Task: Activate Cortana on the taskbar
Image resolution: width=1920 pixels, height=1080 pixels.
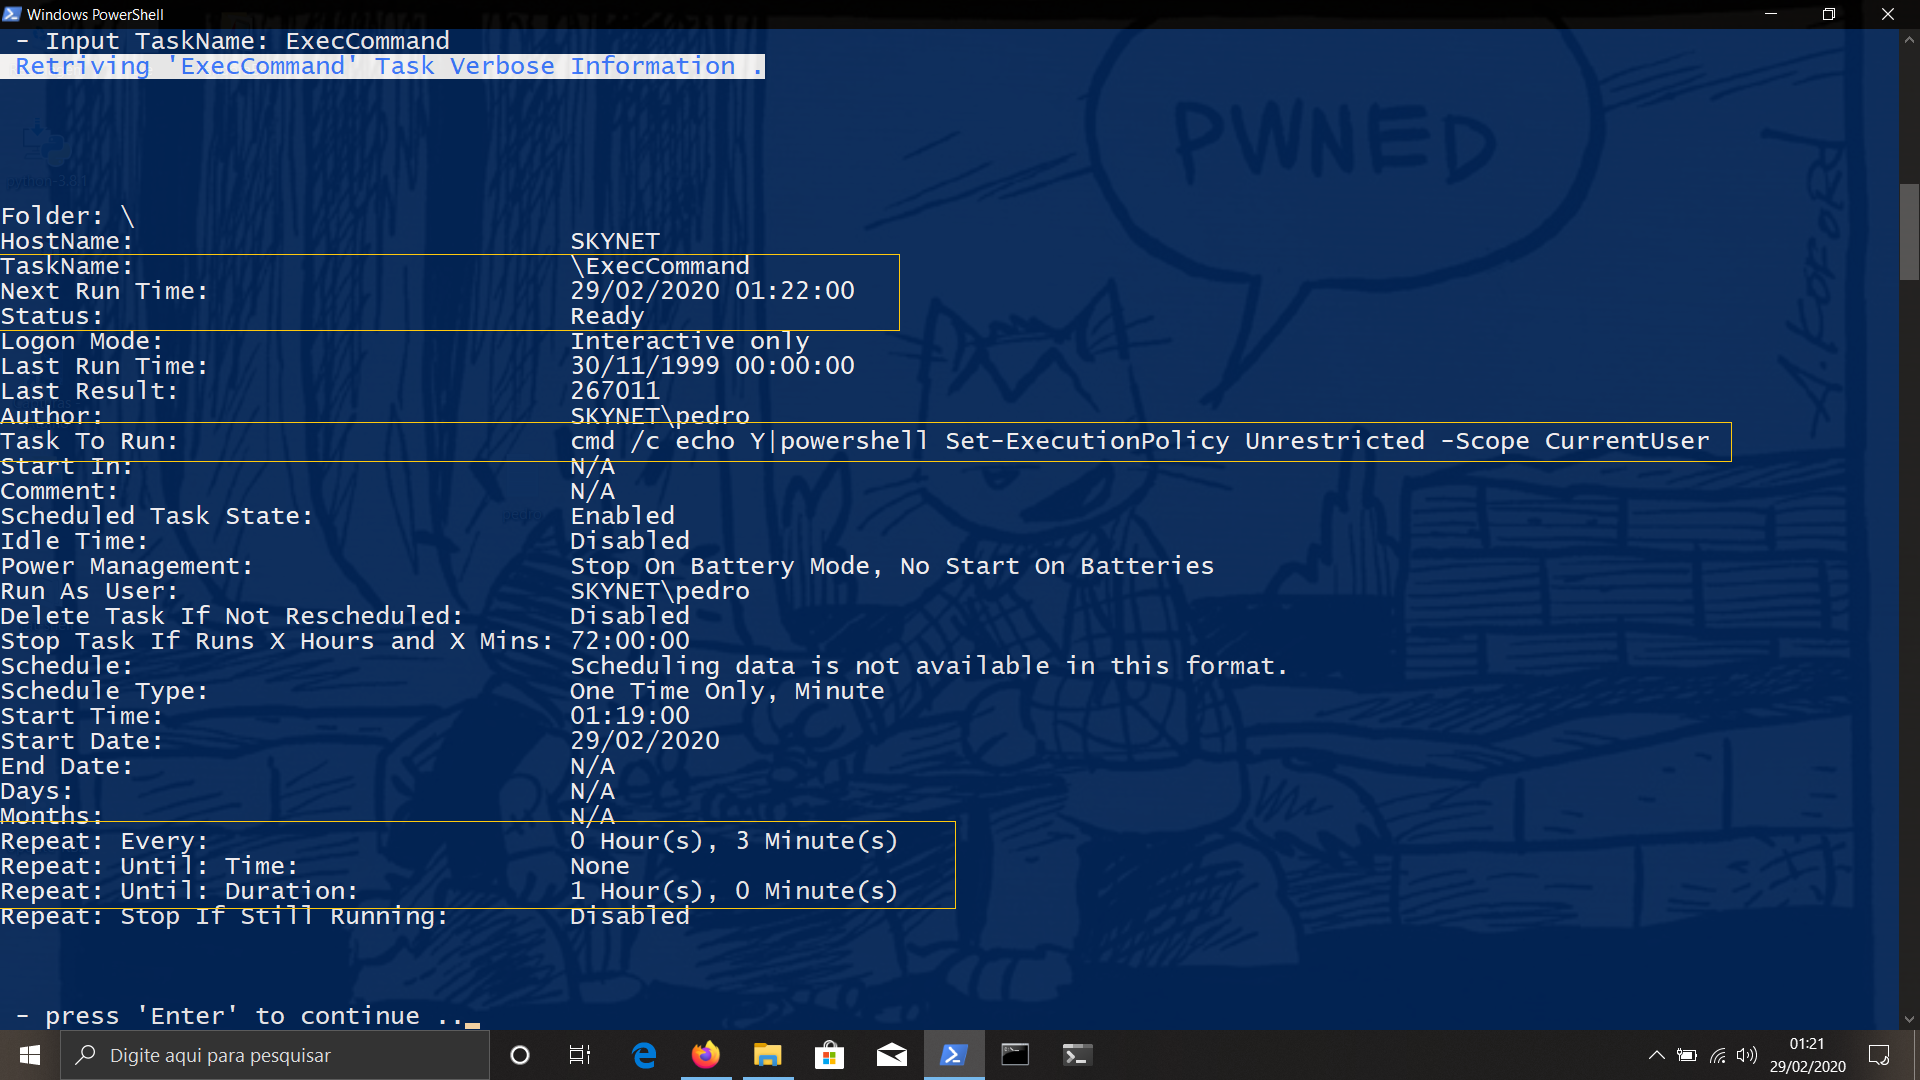Action: [519, 1054]
